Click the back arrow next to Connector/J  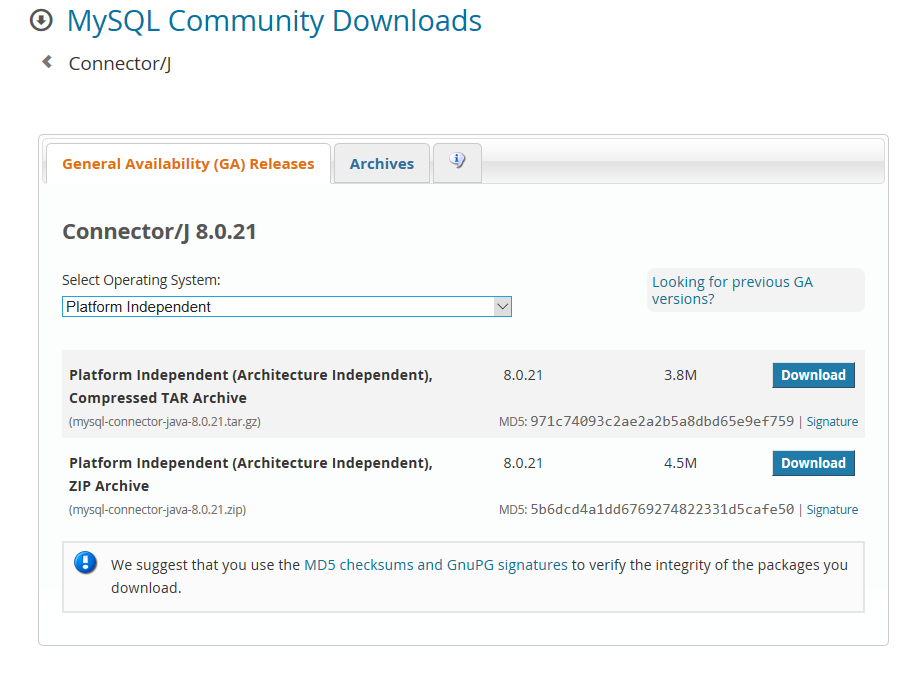point(47,62)
